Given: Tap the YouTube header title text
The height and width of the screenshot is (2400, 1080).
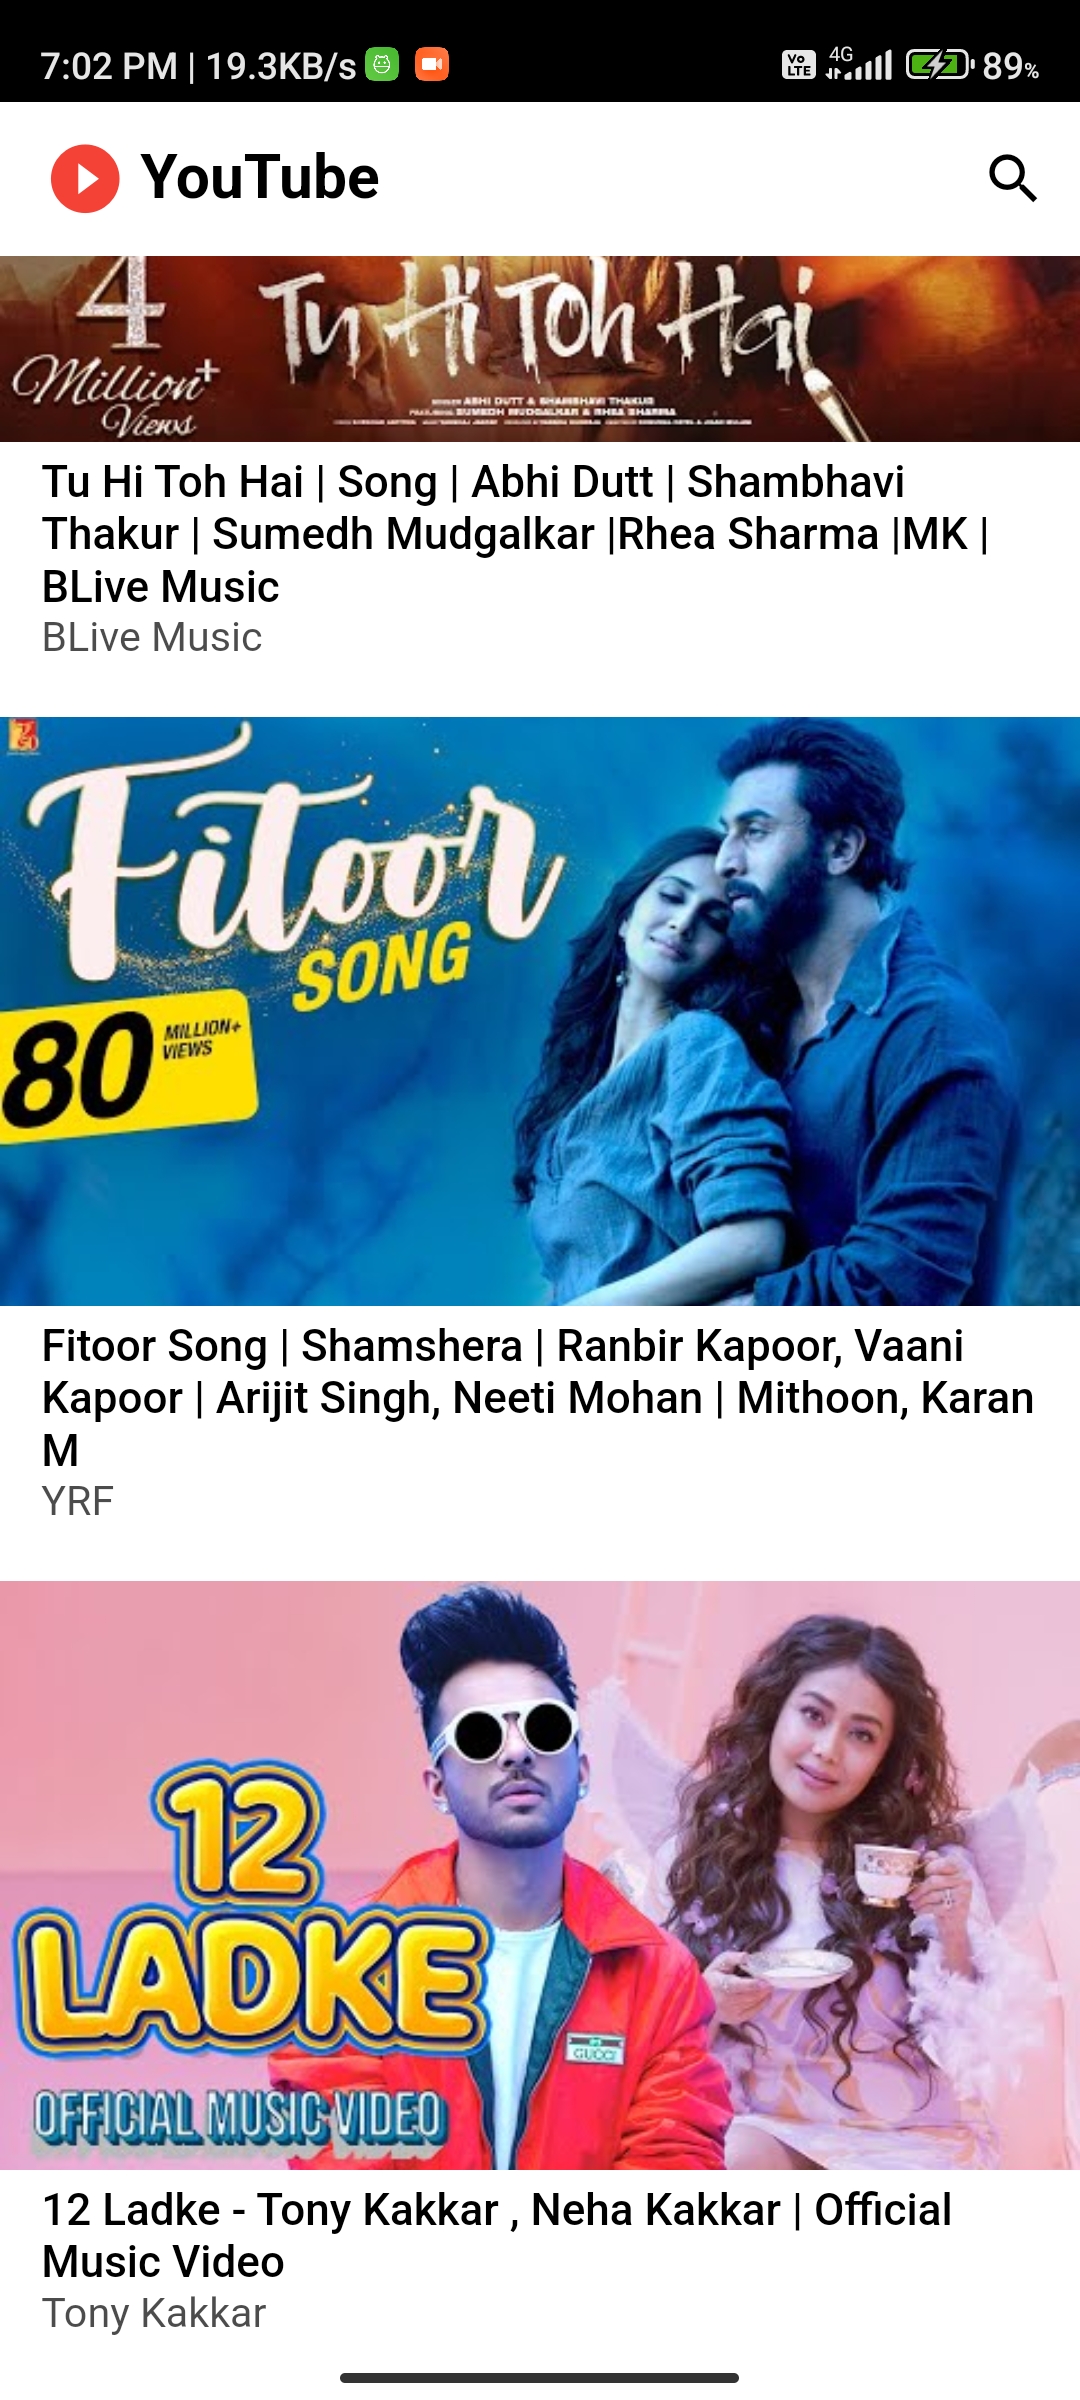Looking at the screenshot, I should click(260, 178).
